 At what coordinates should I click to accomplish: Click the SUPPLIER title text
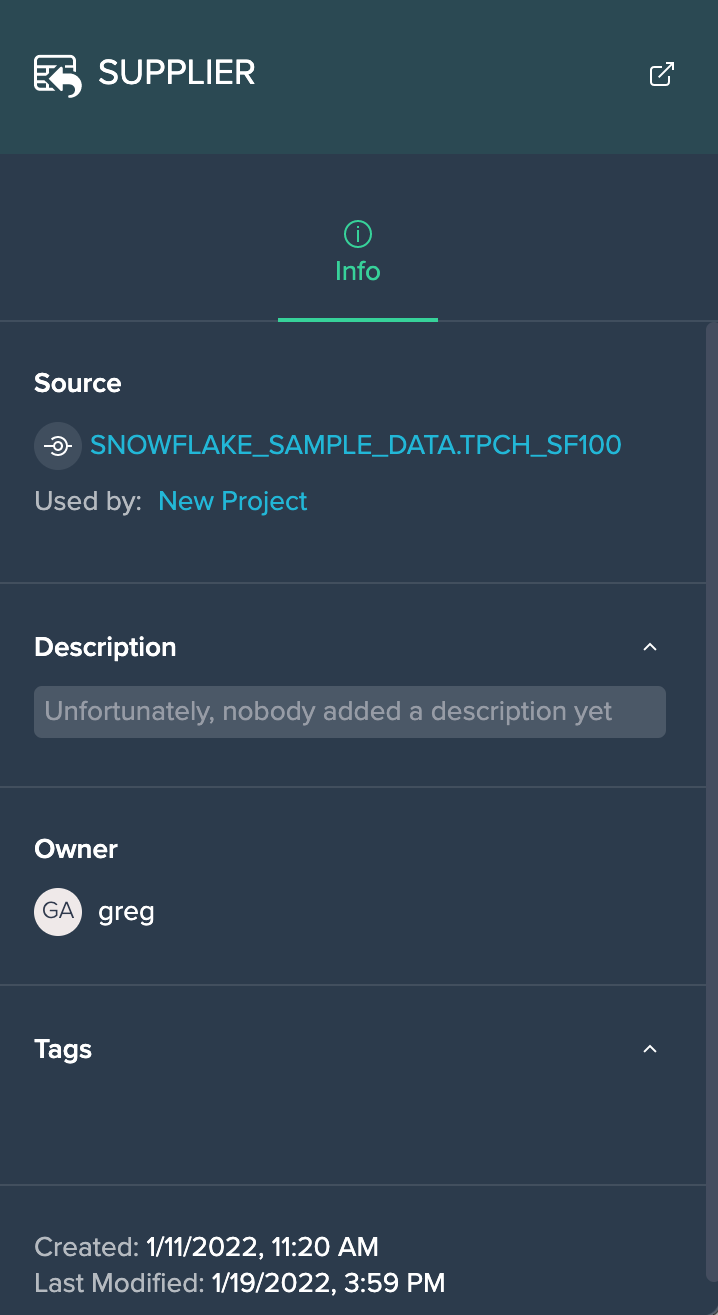click(177, 73)
